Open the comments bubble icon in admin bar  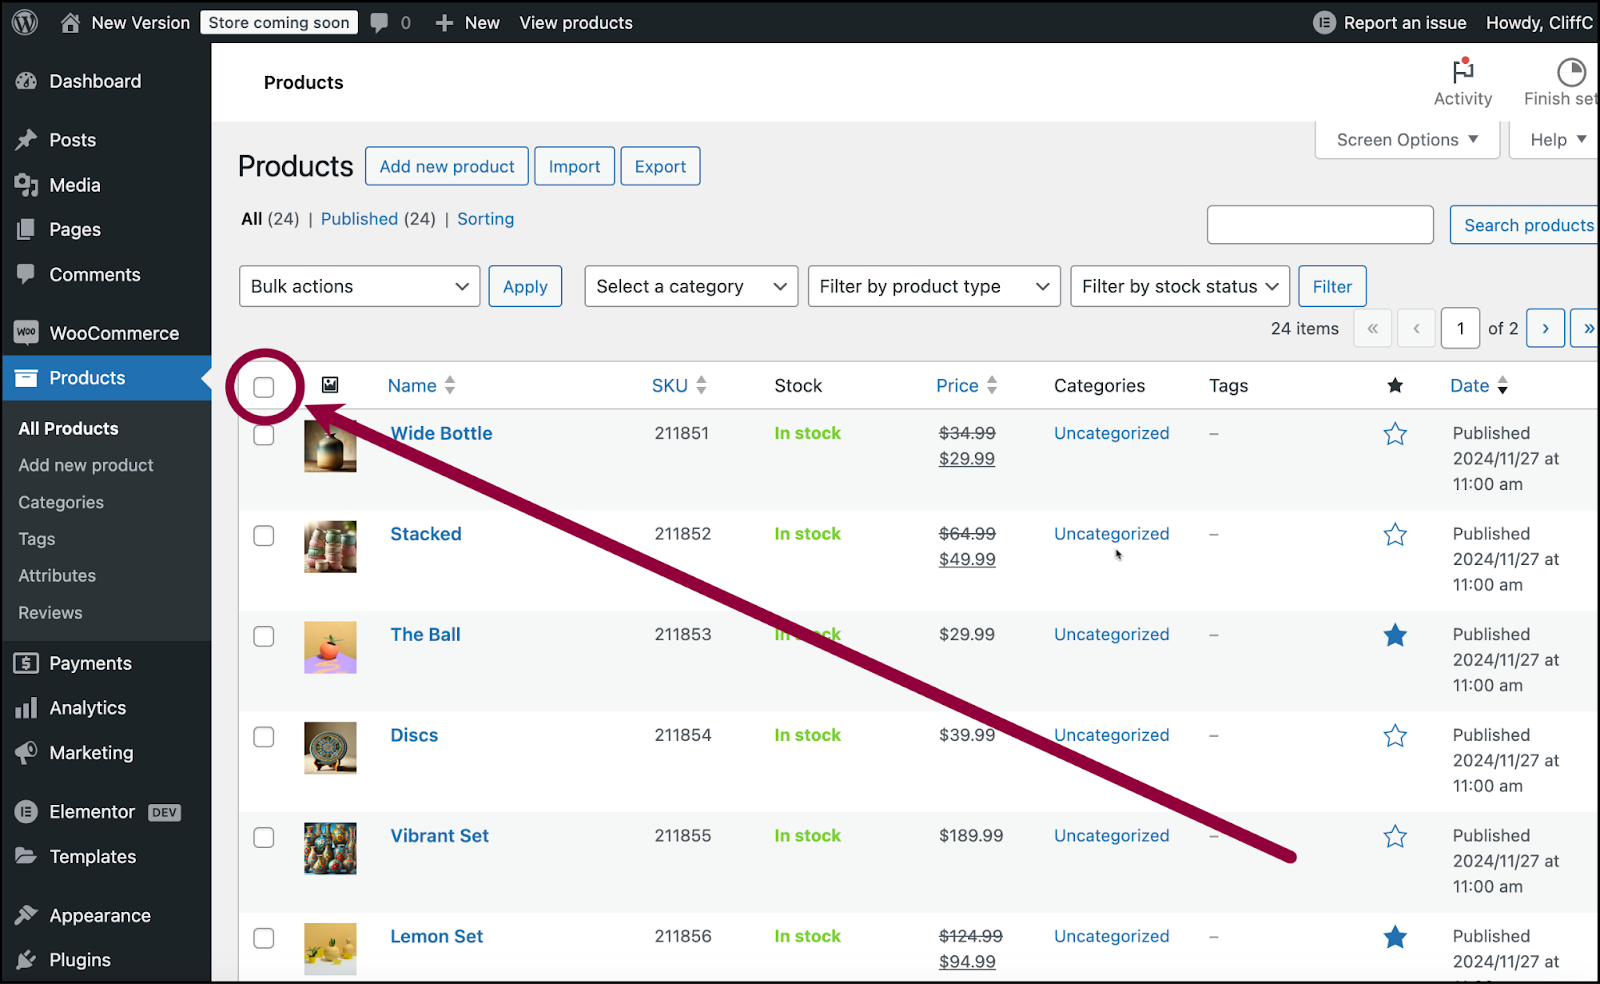point(379,23)
